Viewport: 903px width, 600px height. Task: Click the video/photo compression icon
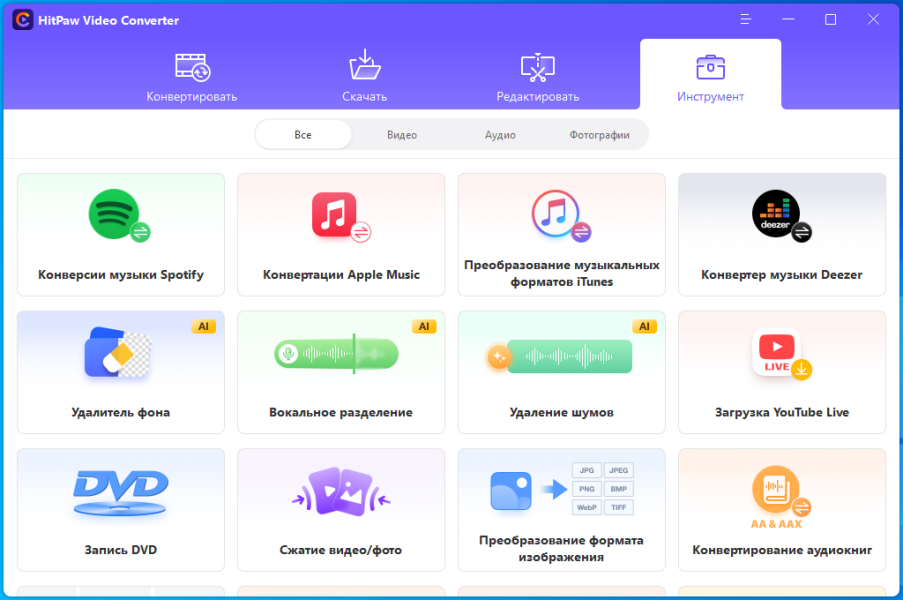click(341, 491)
